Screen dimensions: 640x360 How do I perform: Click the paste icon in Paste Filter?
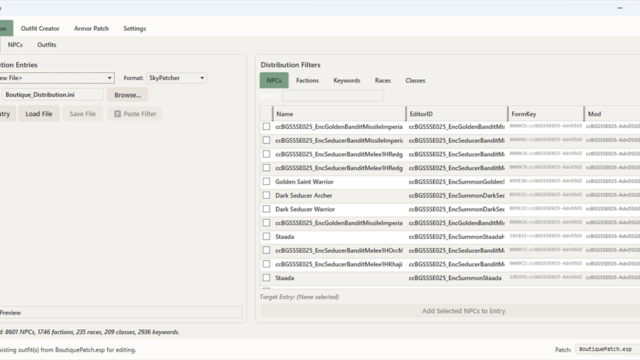pos(118,114)
